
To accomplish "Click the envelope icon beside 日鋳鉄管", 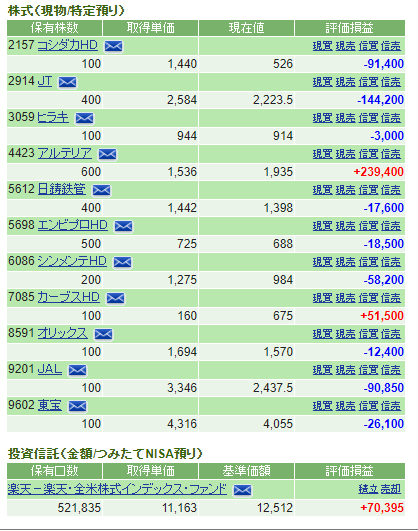I will 102,190.
